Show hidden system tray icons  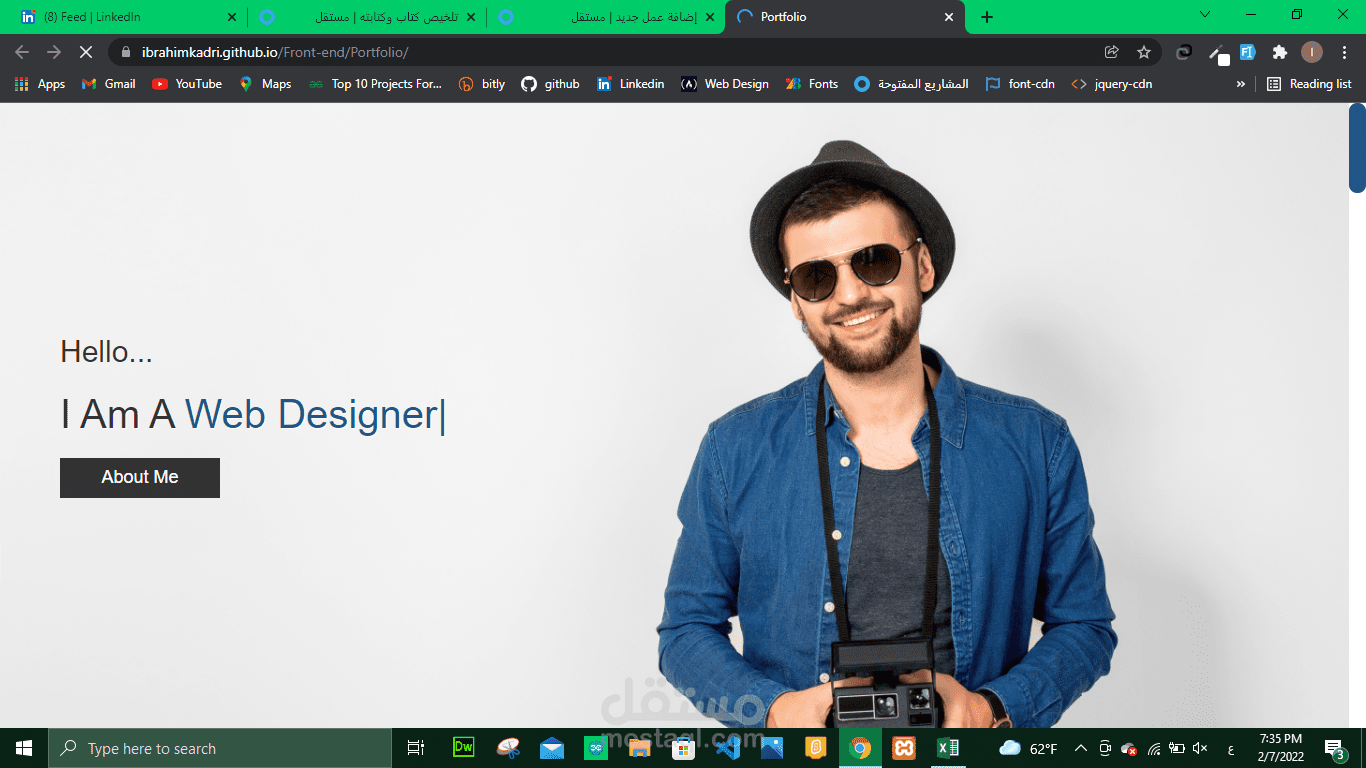[1081, 748]
